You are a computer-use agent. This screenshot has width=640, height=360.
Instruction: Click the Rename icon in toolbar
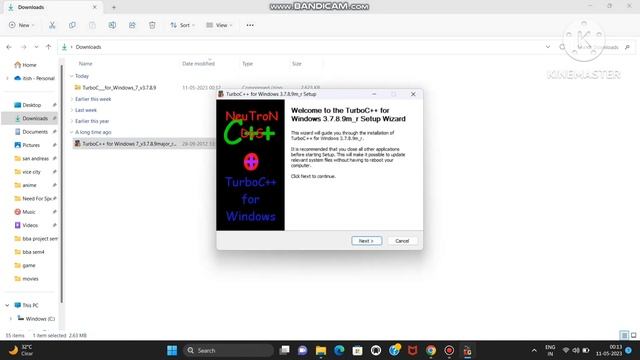[x=112, y=25]
